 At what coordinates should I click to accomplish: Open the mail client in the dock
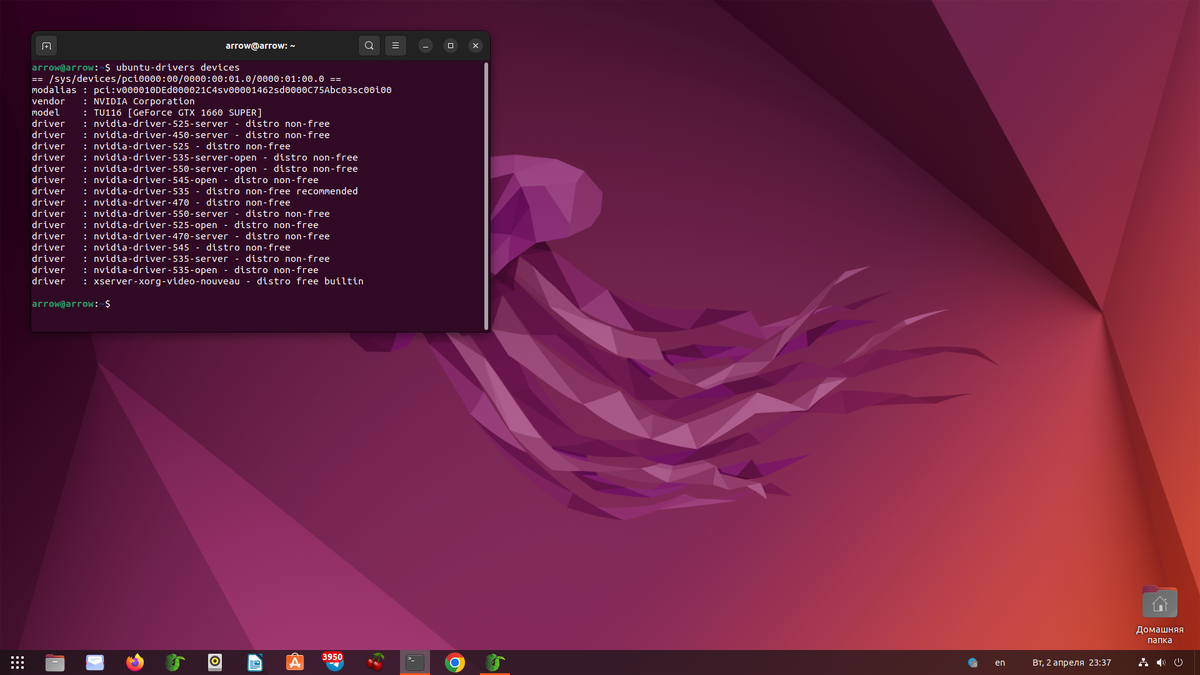coord(95,662)
